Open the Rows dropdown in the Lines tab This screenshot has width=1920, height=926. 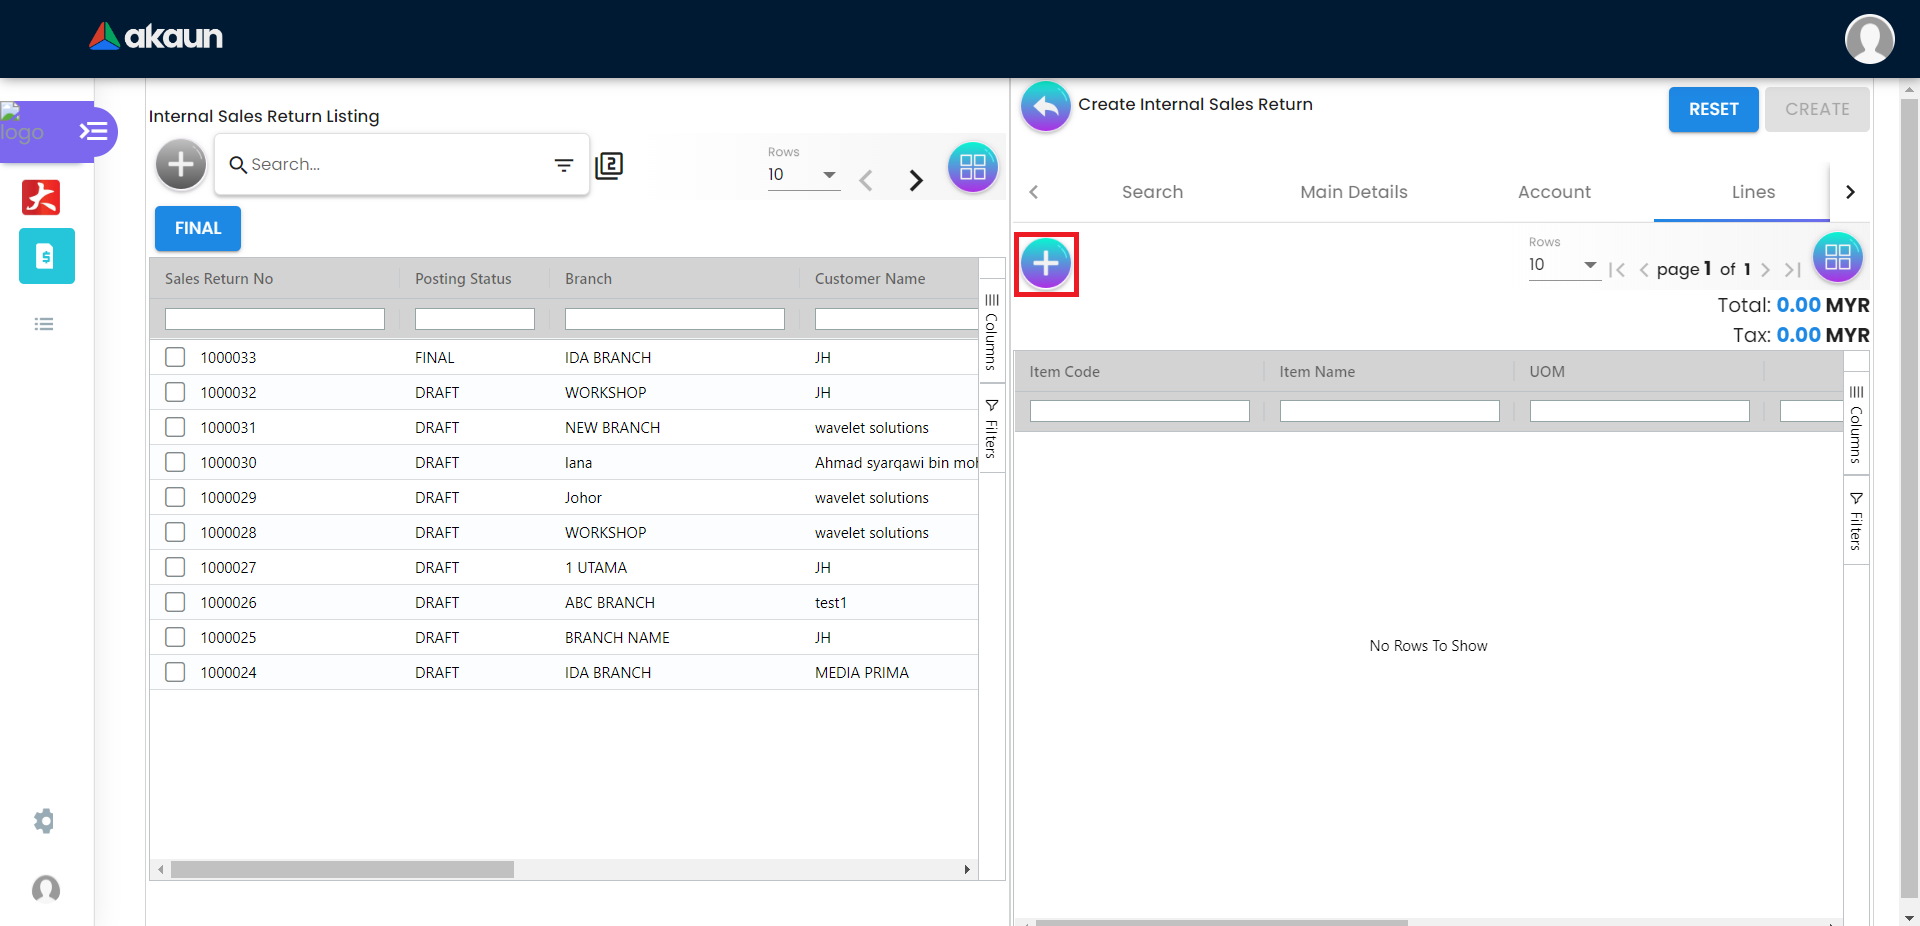click(1563, 265)
